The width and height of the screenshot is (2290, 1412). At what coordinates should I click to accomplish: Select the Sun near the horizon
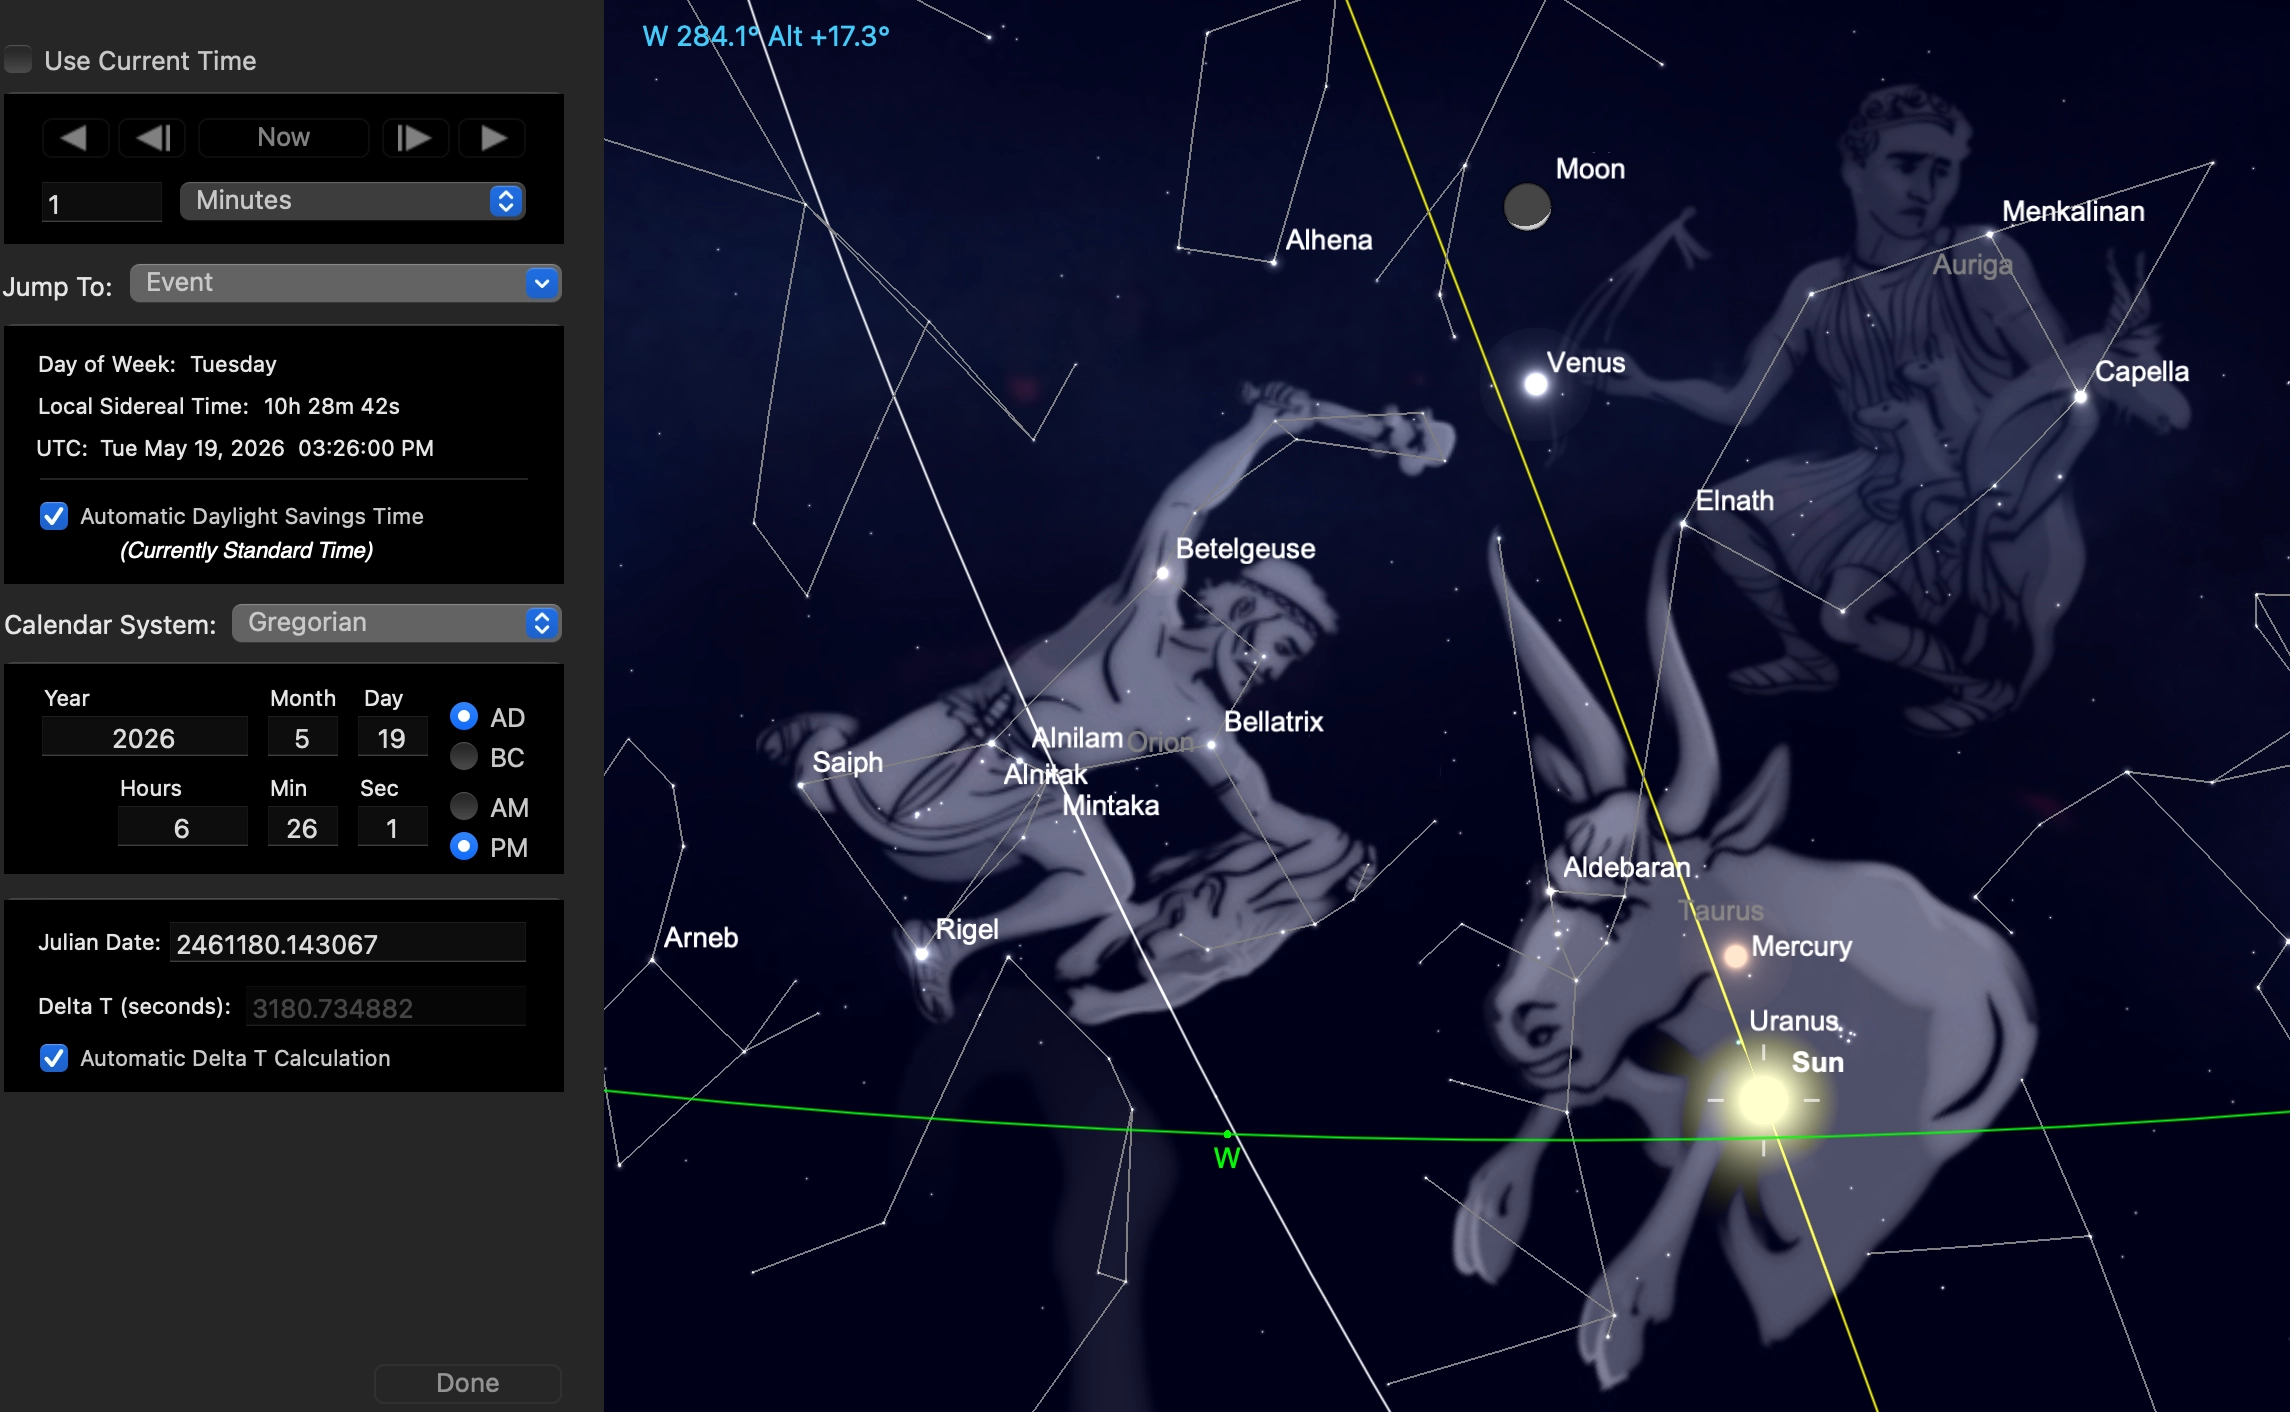(x=1763, y=1100)
